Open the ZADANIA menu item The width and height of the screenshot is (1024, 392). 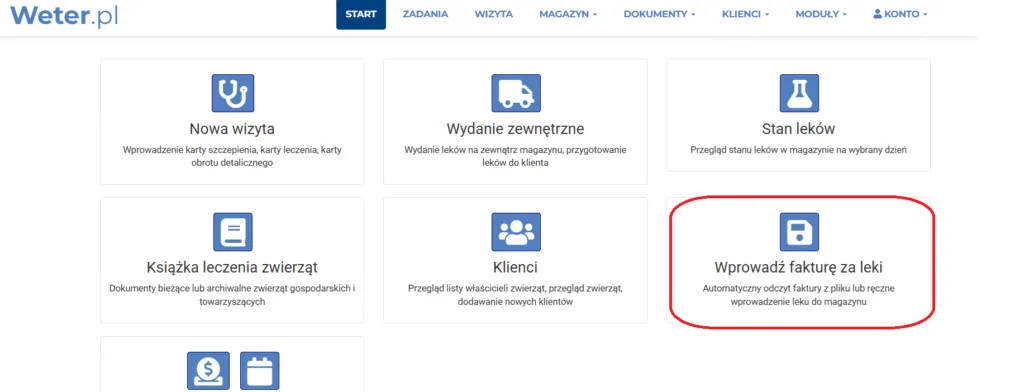[x=425, y=14]
